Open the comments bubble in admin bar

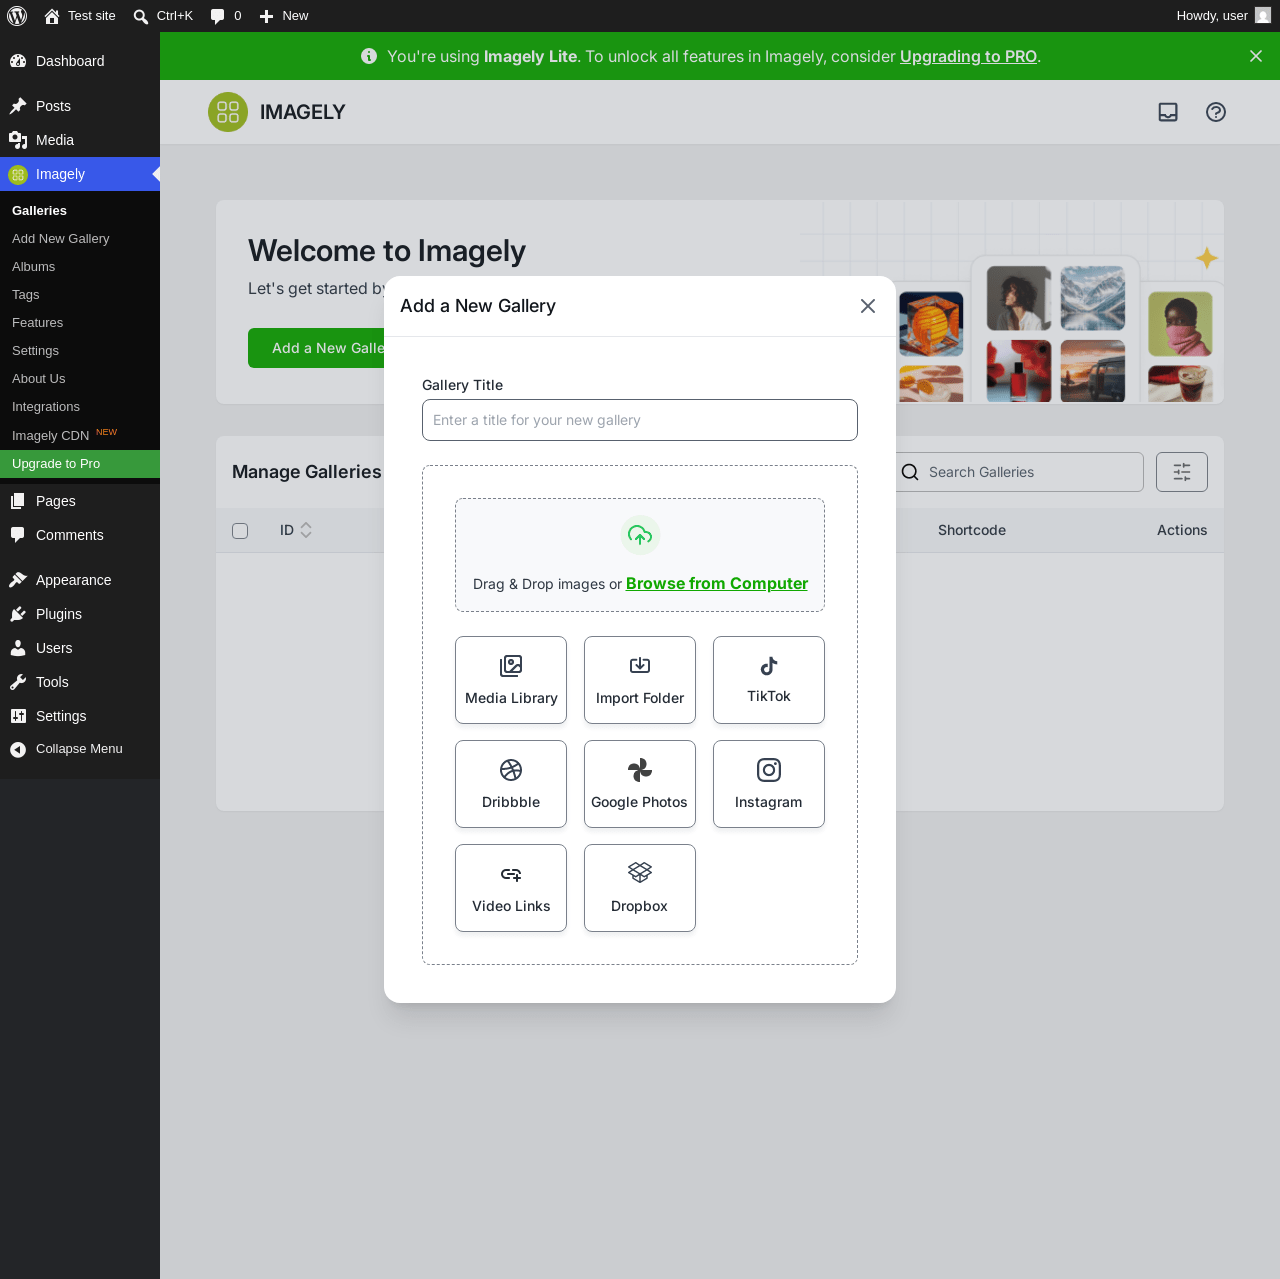[226, 16]
